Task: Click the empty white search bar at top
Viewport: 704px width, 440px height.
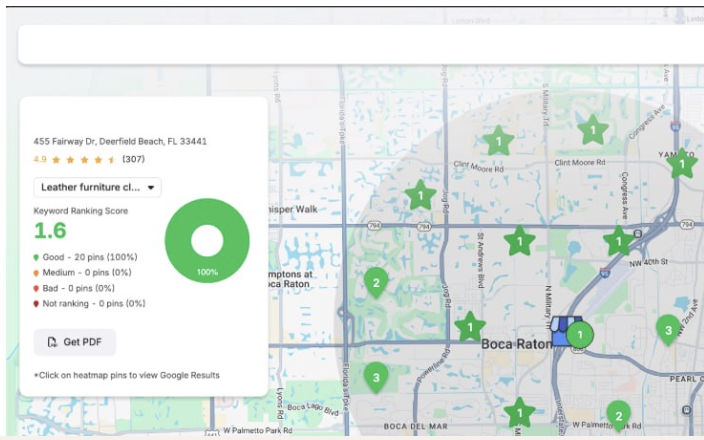Action: coord(361,44)
